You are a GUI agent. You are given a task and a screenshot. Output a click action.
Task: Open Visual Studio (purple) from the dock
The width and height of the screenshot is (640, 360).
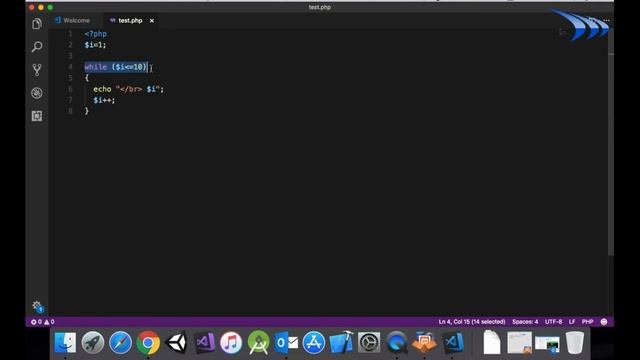[x=204, y=342]
